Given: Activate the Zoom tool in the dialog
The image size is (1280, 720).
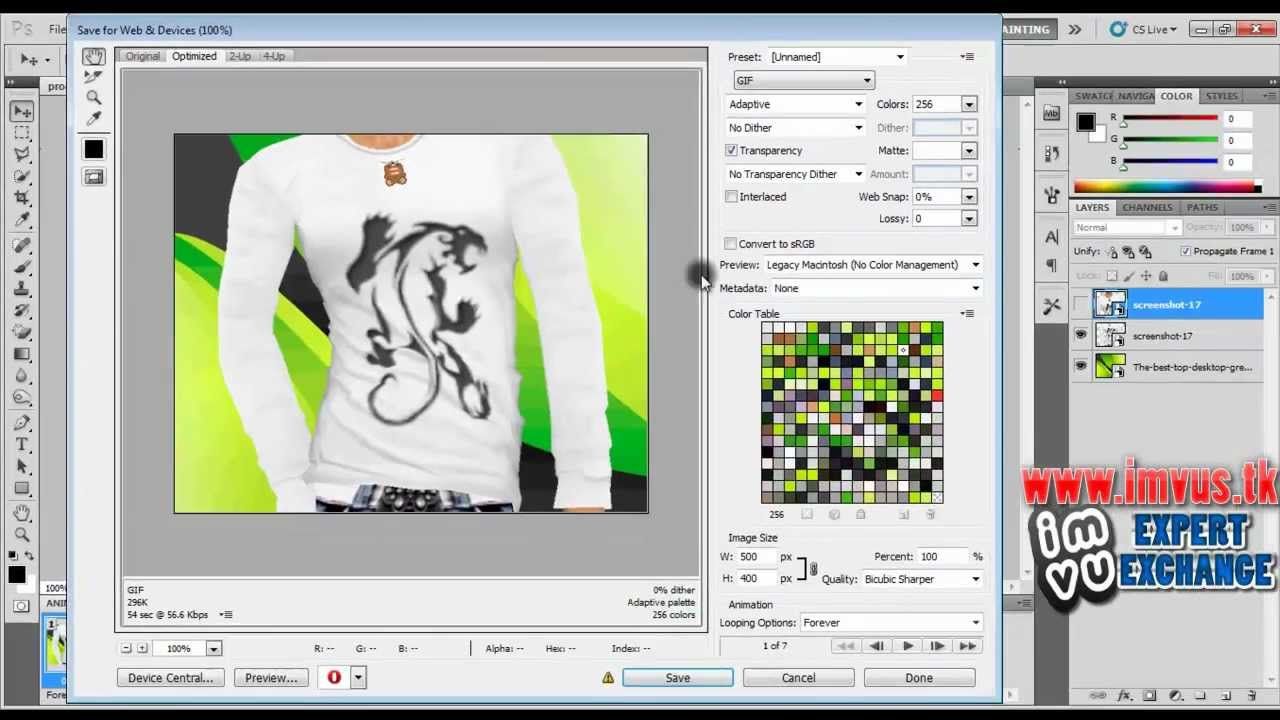Looking at the screenshot, I should [93, 97].
